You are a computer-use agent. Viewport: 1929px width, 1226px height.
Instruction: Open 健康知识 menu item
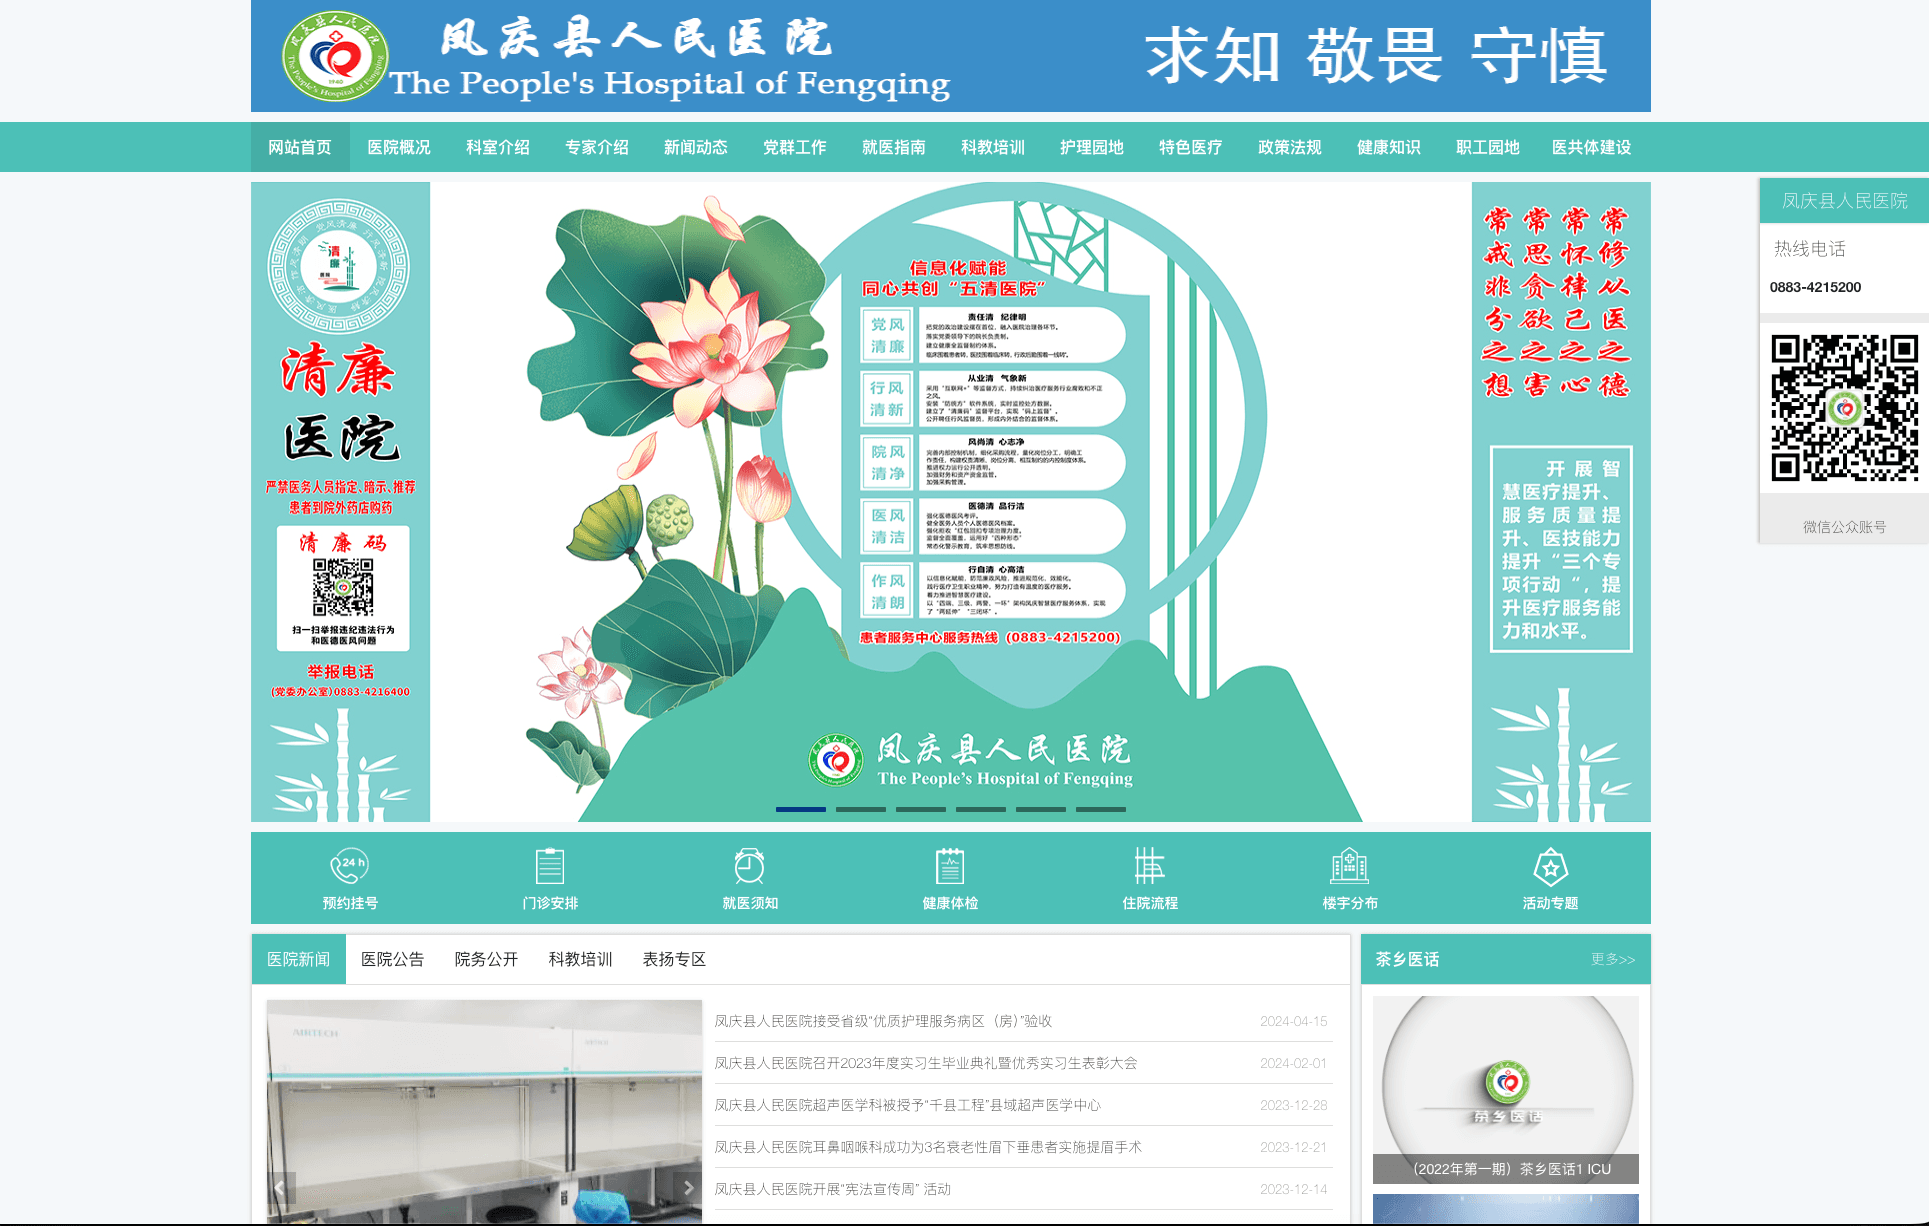pos(1389,147)
